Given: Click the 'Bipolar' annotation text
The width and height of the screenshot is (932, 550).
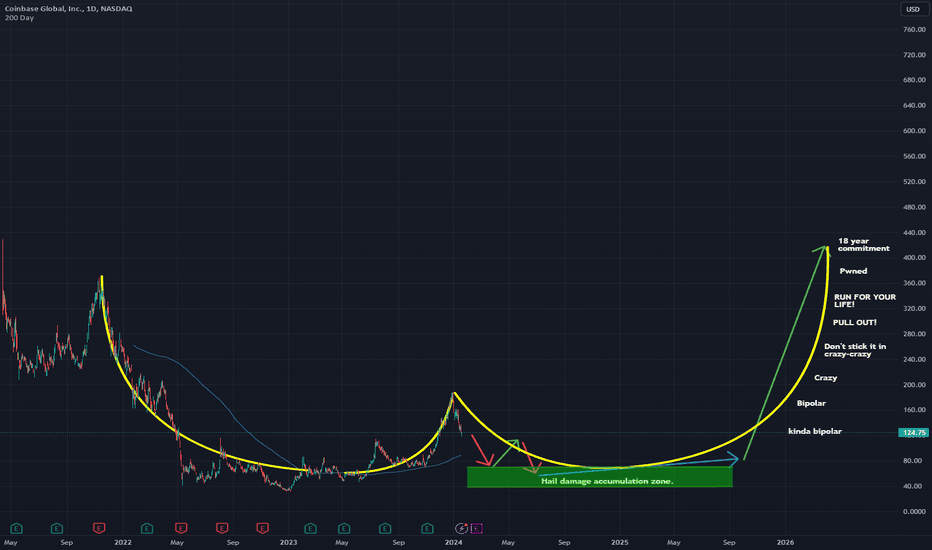Looking at the screenshot, I should (811, 403).
